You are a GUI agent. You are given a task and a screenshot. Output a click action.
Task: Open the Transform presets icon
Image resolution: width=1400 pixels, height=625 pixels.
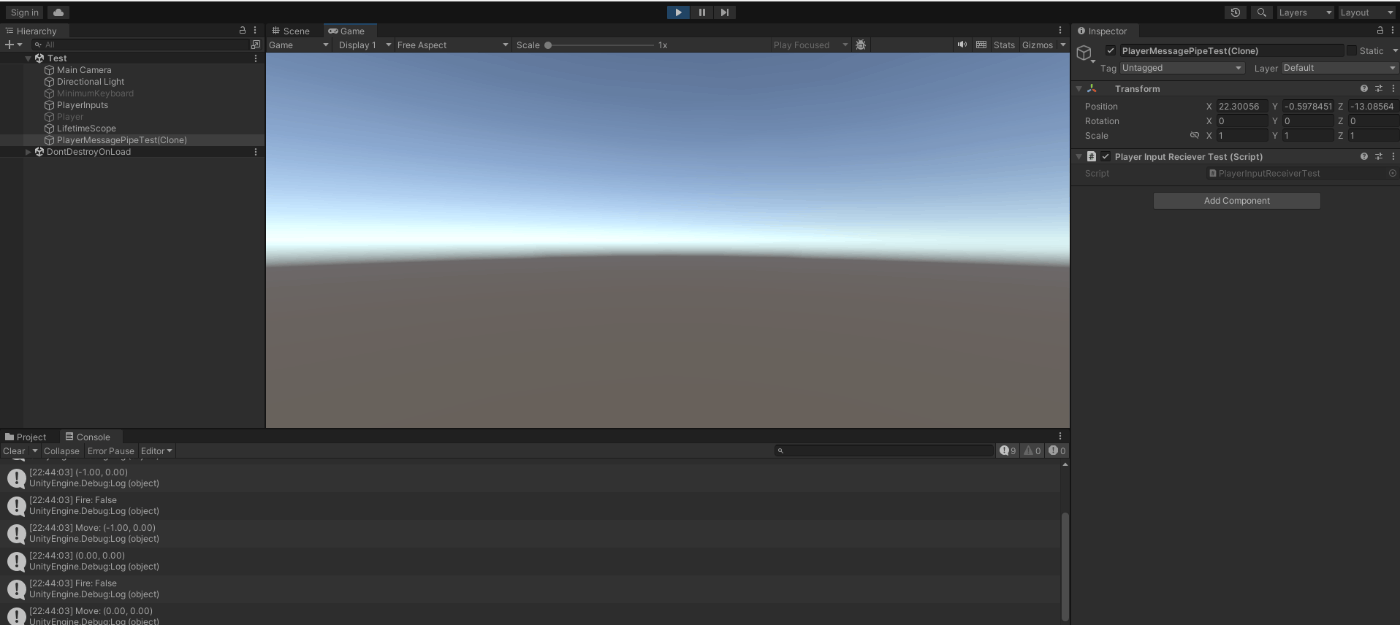point(1378,89)
